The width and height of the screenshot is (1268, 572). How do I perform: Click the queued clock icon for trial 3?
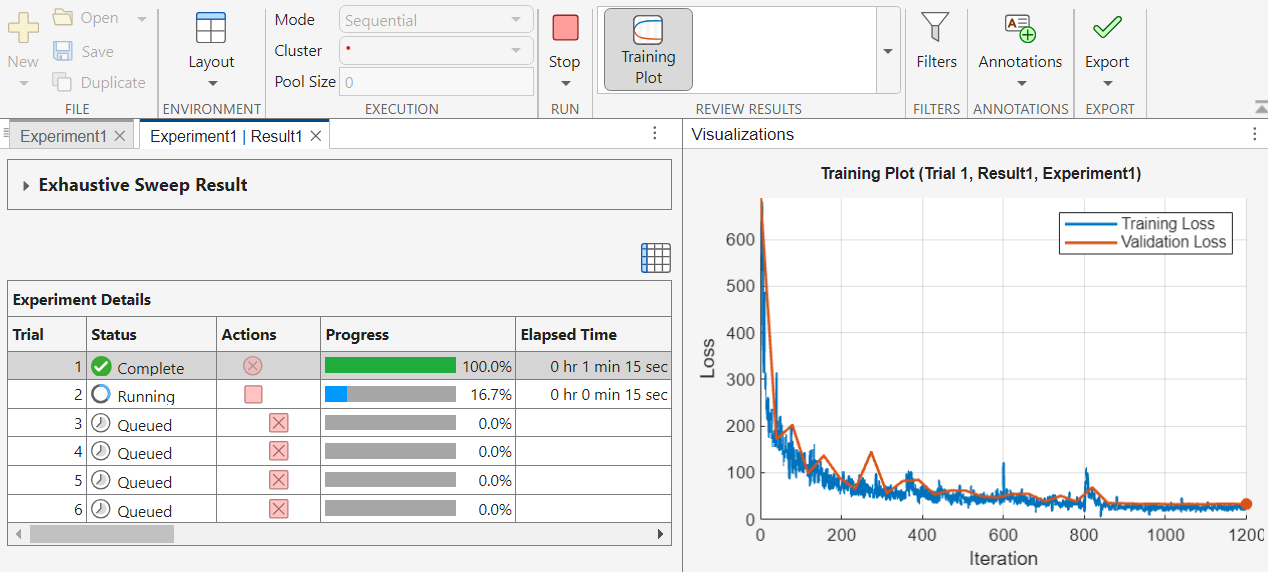[x=101, y=423]
